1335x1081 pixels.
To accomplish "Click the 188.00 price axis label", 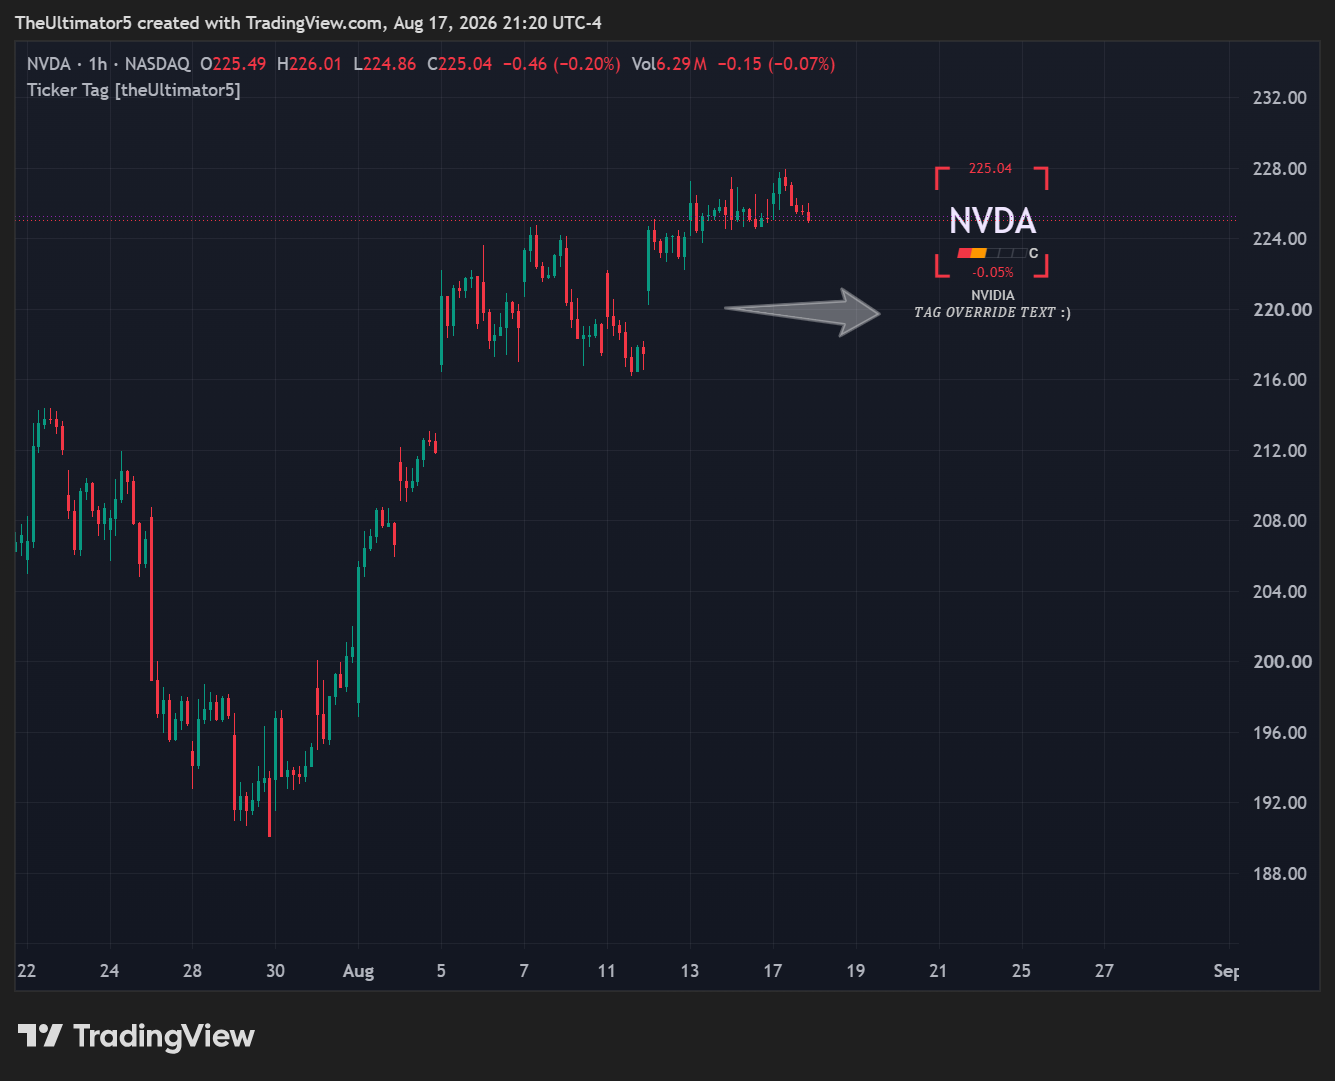I will tap(1280, 873).
